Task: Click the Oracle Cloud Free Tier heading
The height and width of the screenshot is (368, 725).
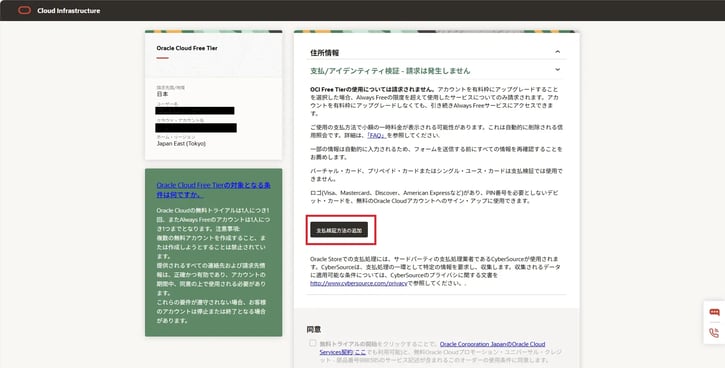Action: pyautogui.click(x=187, y=48)
